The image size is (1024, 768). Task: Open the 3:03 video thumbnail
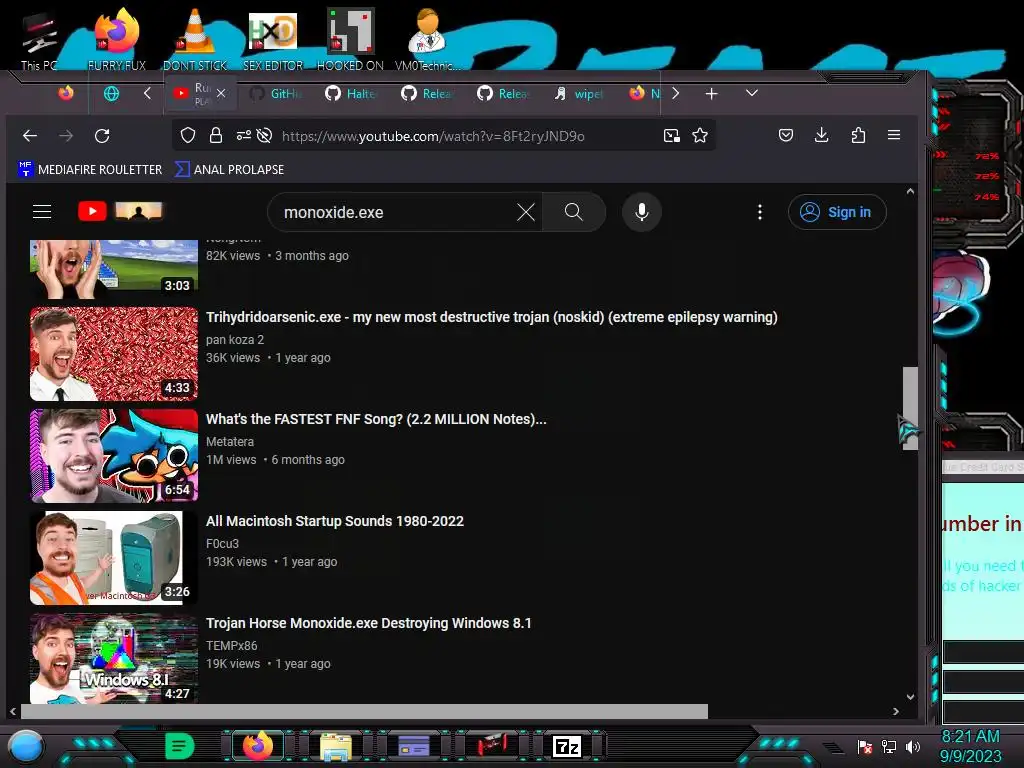point(114,269)
